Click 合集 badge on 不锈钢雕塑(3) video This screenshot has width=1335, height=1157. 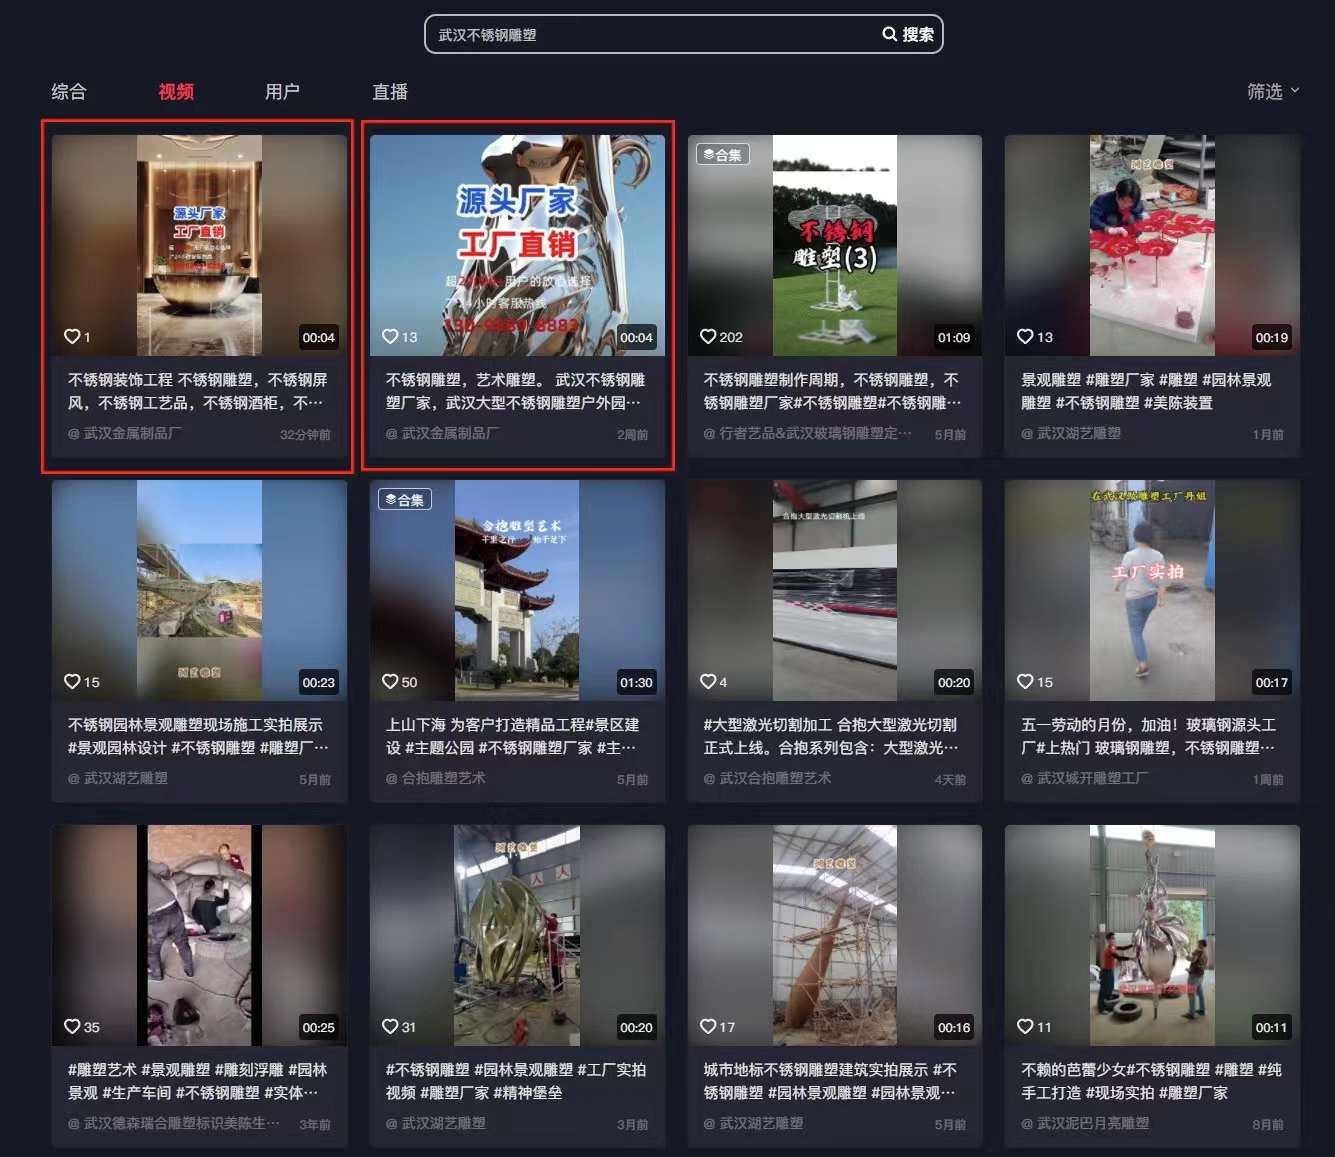coord(723,155)
